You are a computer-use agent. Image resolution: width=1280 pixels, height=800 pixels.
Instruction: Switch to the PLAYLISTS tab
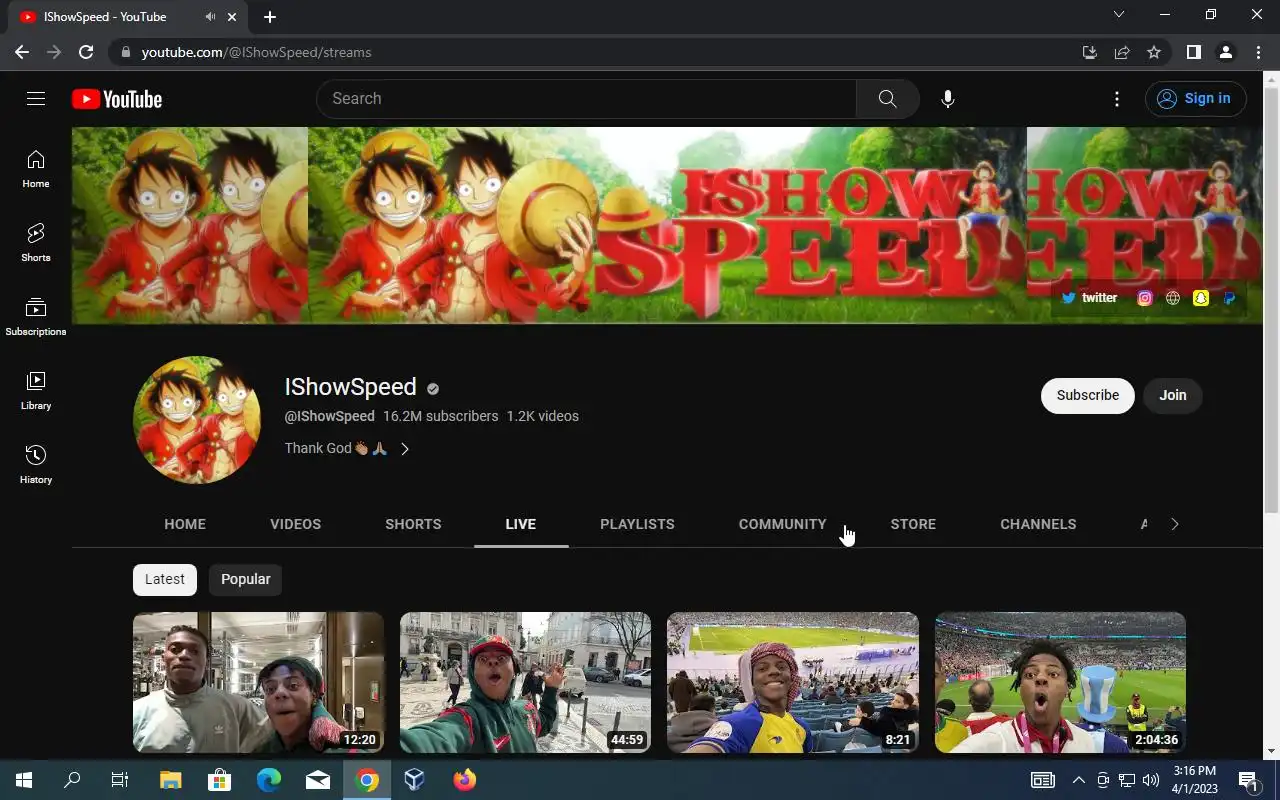[637, 524]
